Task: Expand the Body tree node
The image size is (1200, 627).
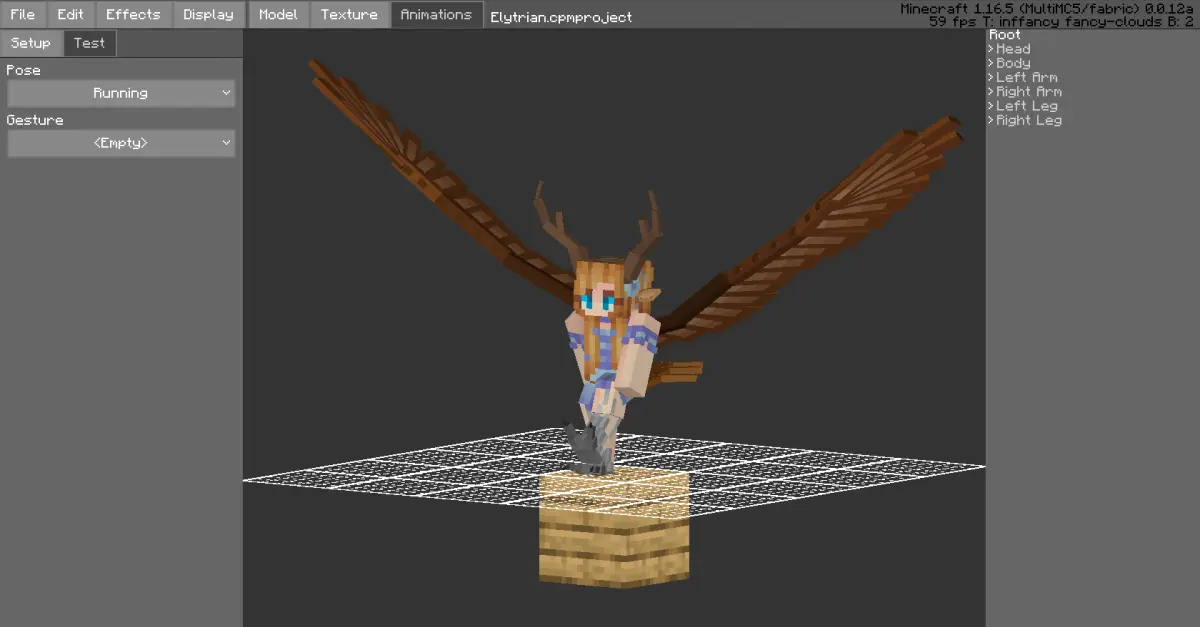Action: click(x=992, y=63)
